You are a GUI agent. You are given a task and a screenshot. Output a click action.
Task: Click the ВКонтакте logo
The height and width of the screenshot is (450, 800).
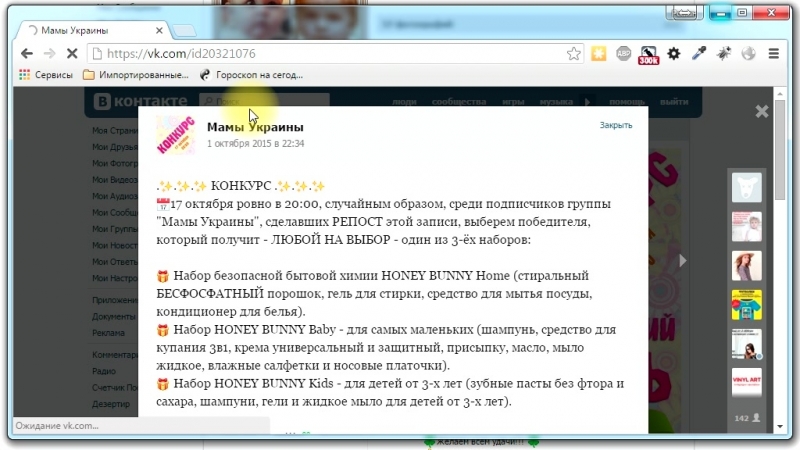point(141,102)
